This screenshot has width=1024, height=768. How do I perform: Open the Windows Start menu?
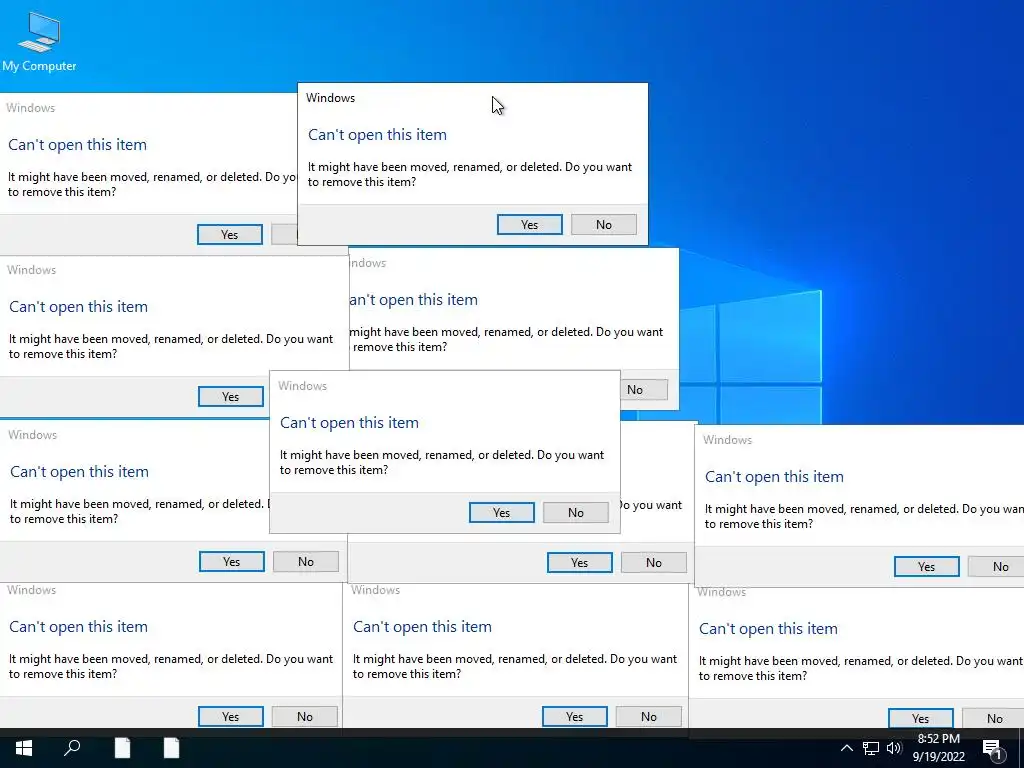(x=24, y=748)
